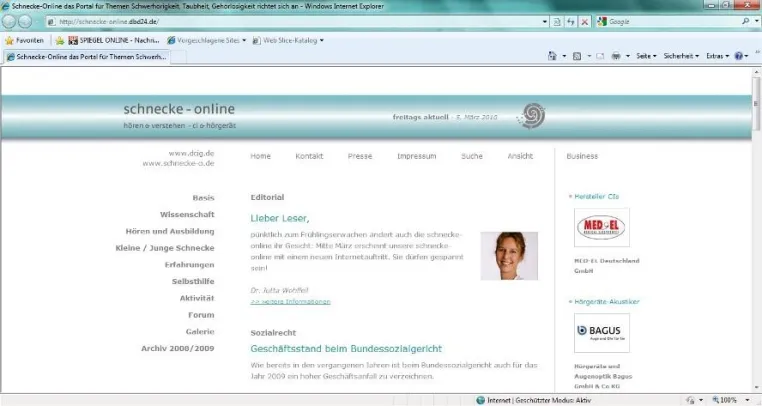Open the Kontakt navigation item
This screenshot has width=762, height=406.
[x=309, y=156]
